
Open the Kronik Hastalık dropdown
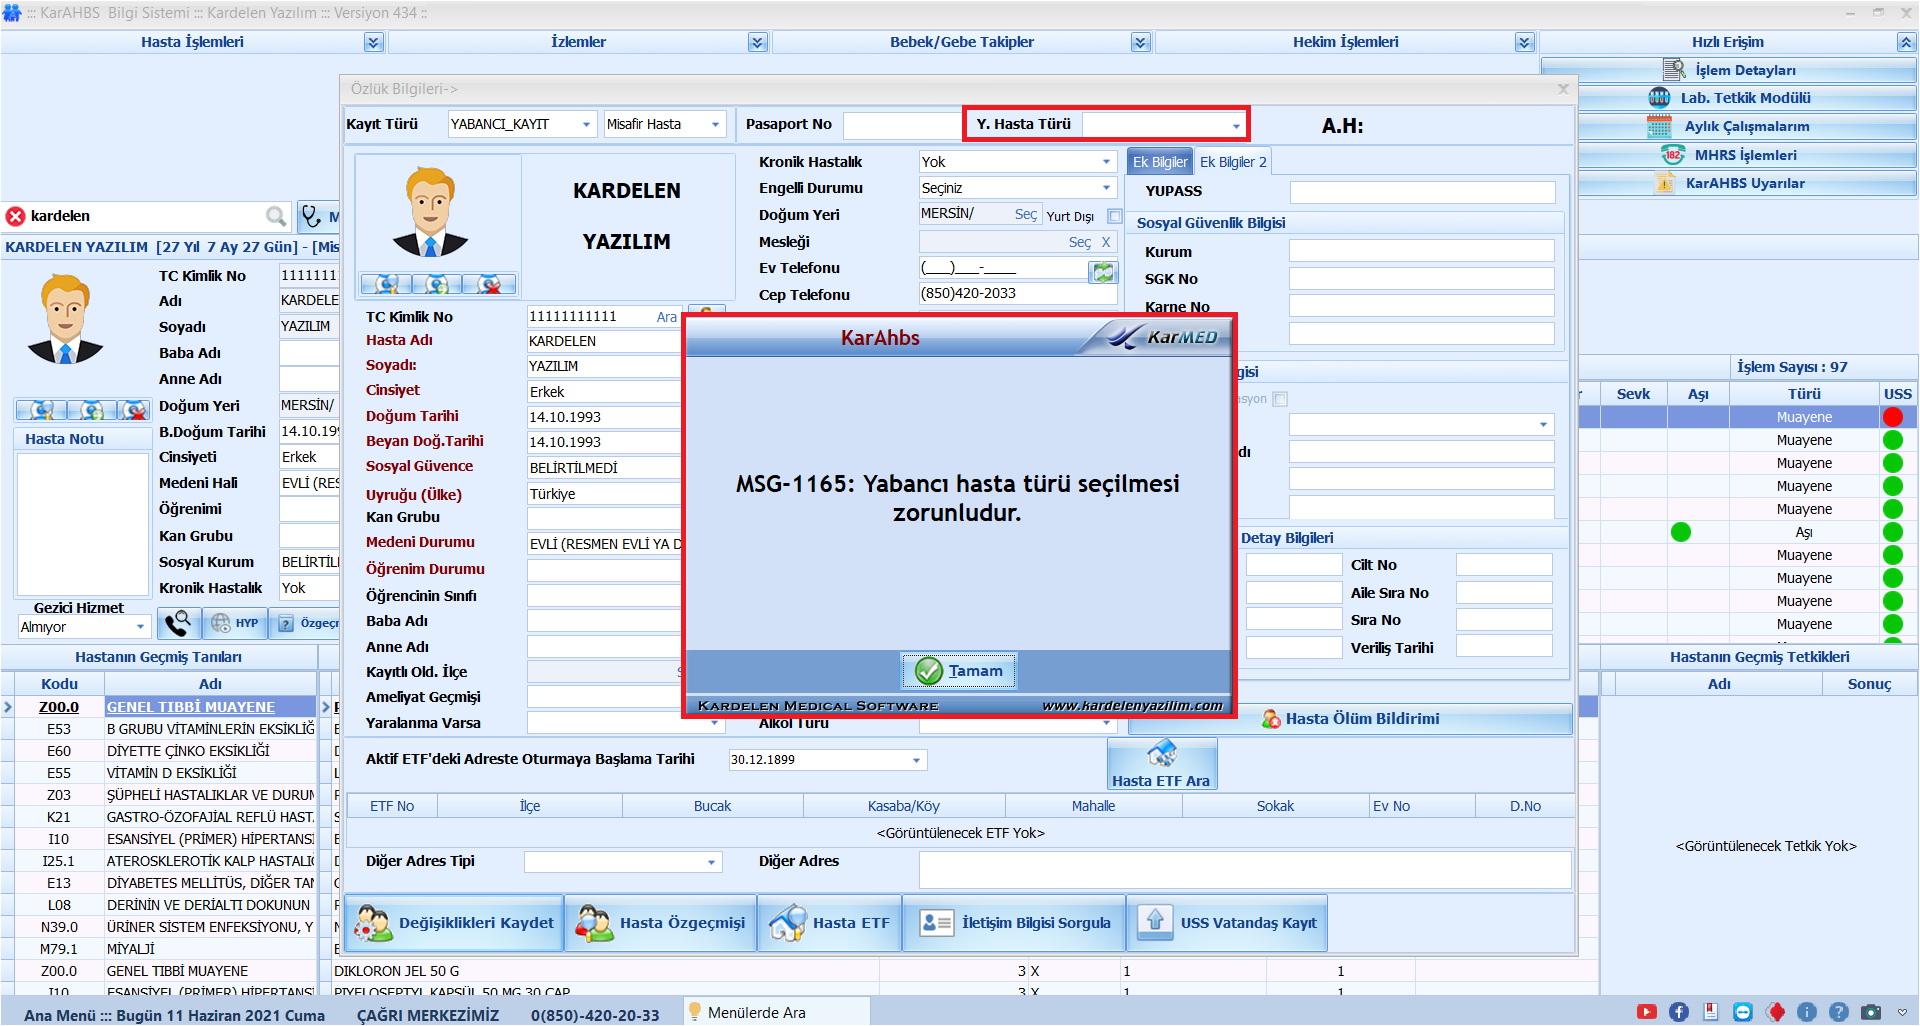[1106, 162]
